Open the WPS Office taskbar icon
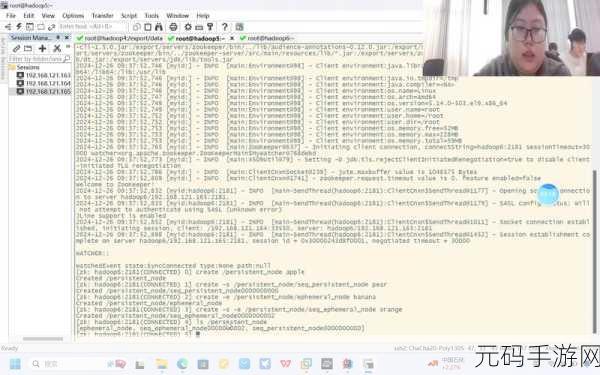 (x=285, y=364)
